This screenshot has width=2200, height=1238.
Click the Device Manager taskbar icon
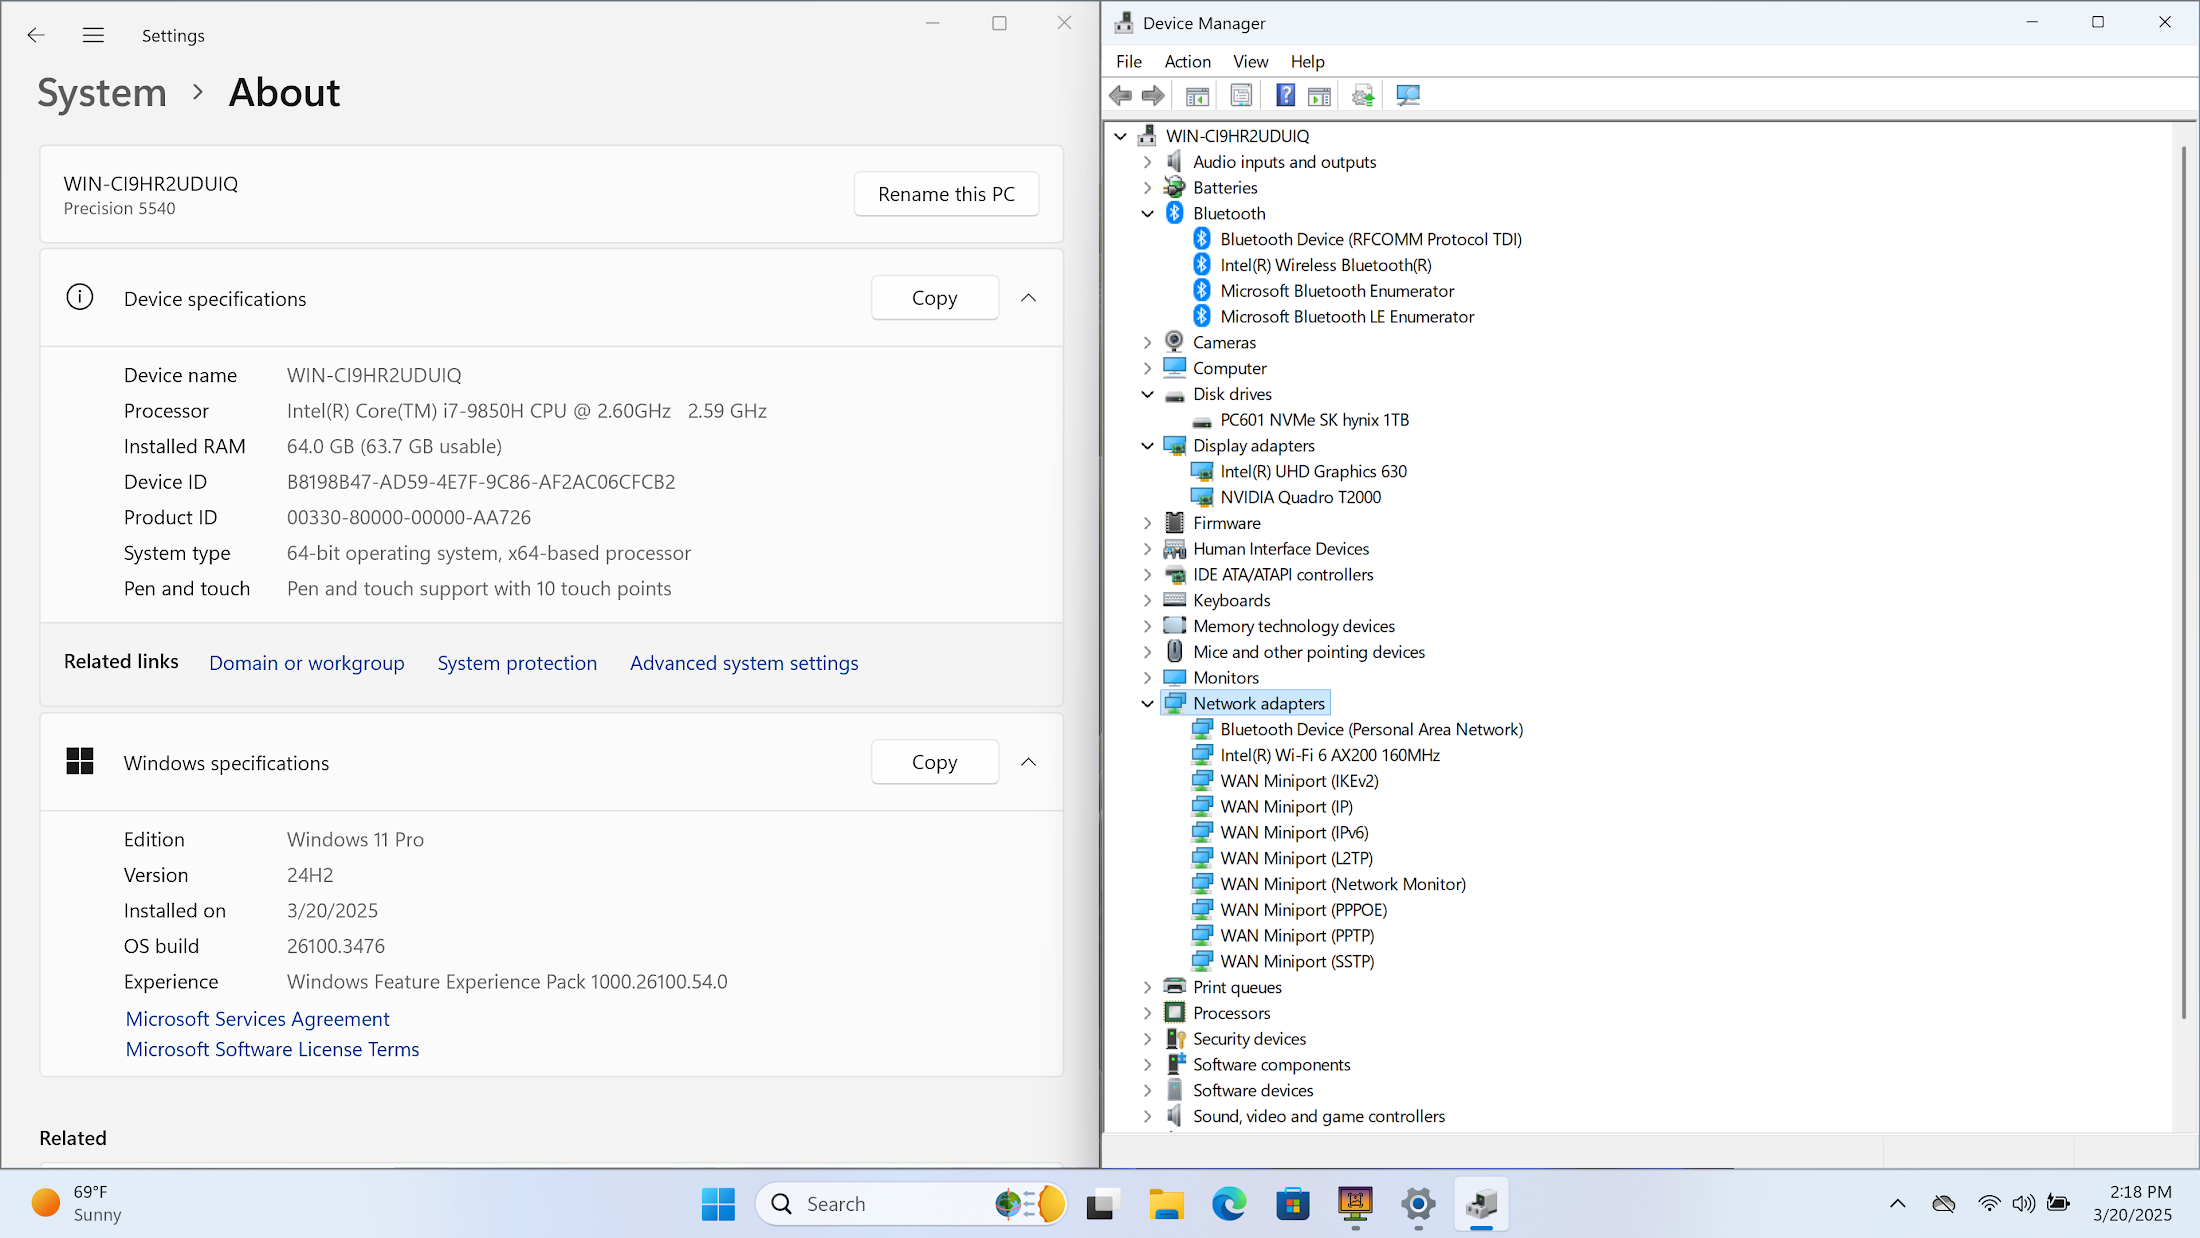click(1481, 1204)
